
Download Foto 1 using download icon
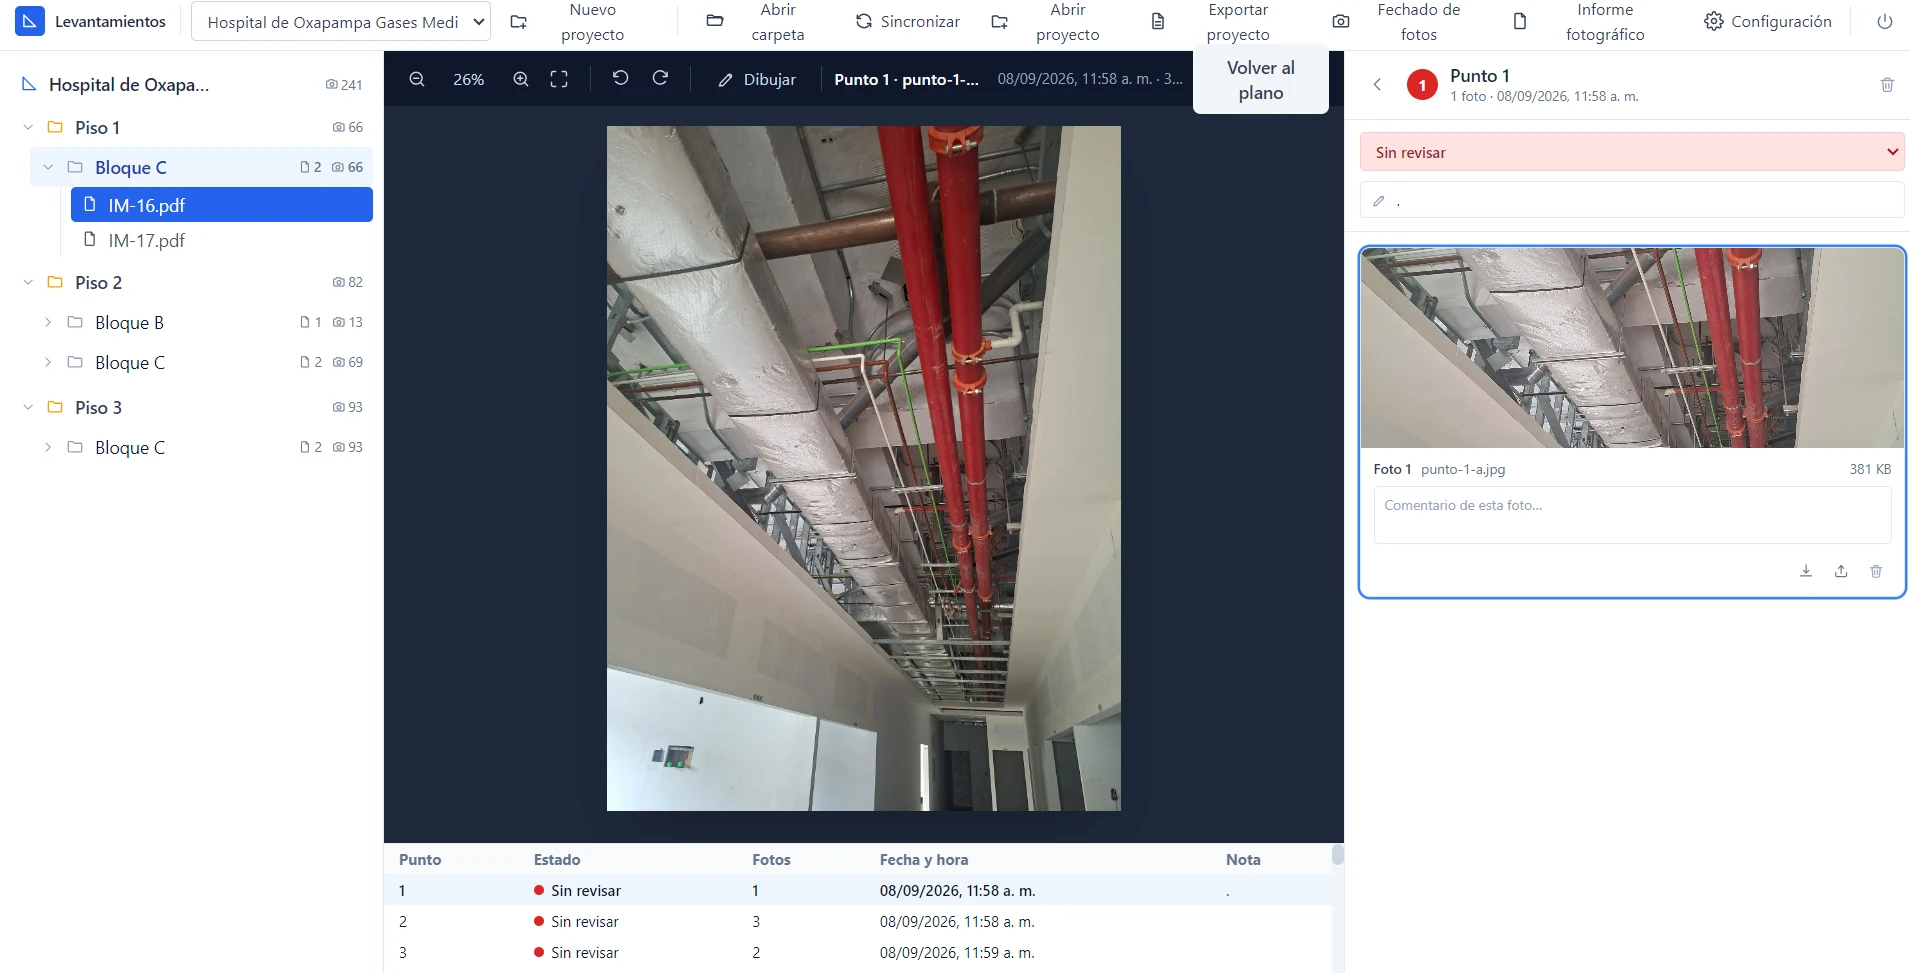(x=1806, y=571)
